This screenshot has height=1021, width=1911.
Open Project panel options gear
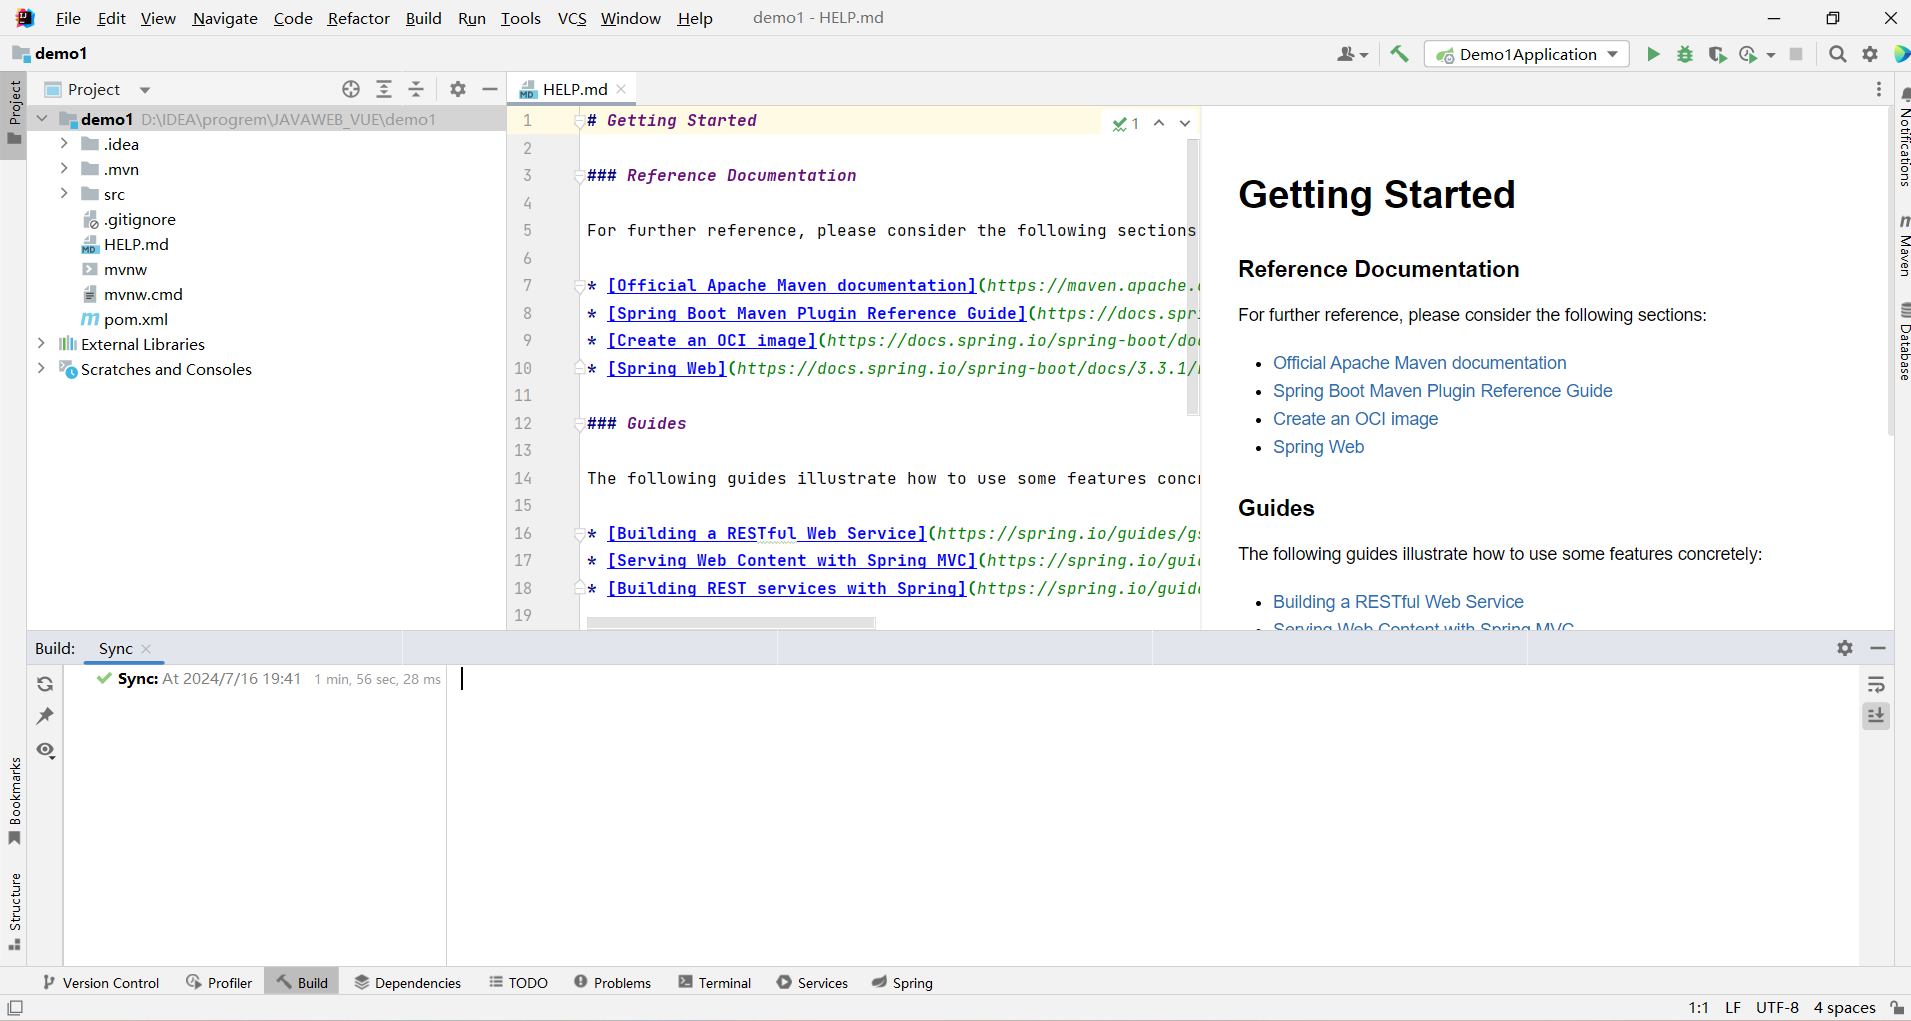coord(458,89)
